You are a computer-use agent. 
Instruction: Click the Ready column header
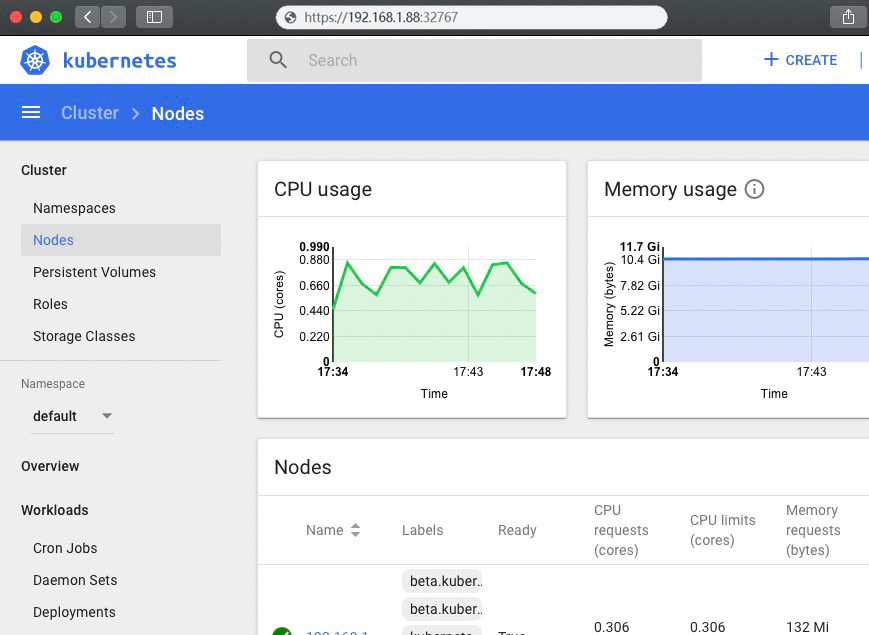[517, 530]
